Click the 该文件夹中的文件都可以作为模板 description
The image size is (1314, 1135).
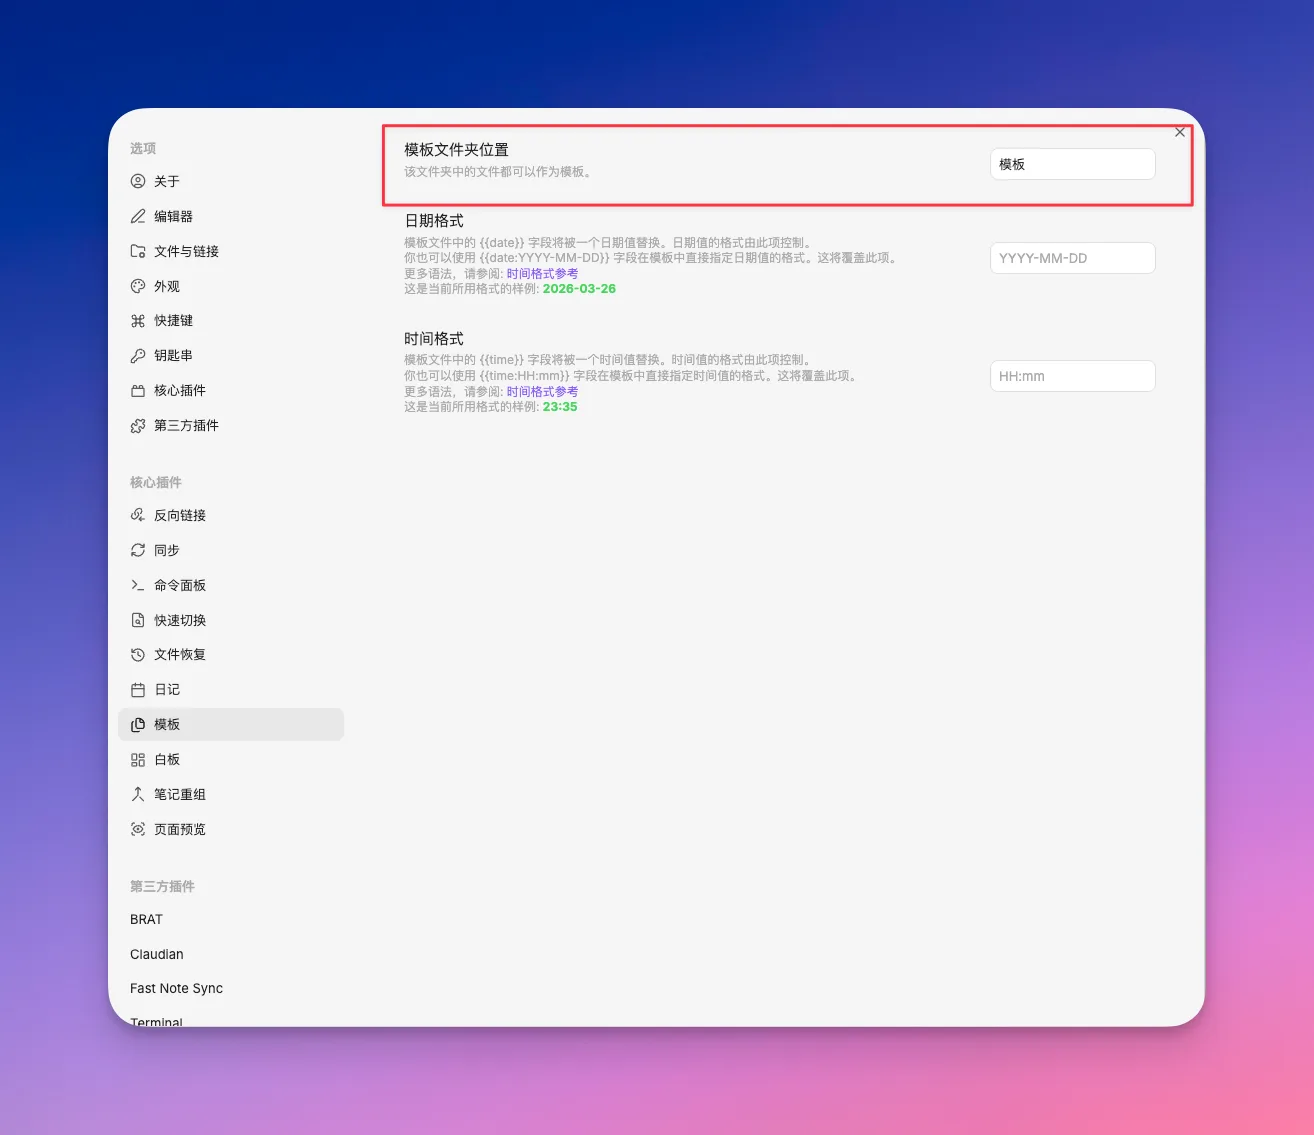click(x=498, y=172)
